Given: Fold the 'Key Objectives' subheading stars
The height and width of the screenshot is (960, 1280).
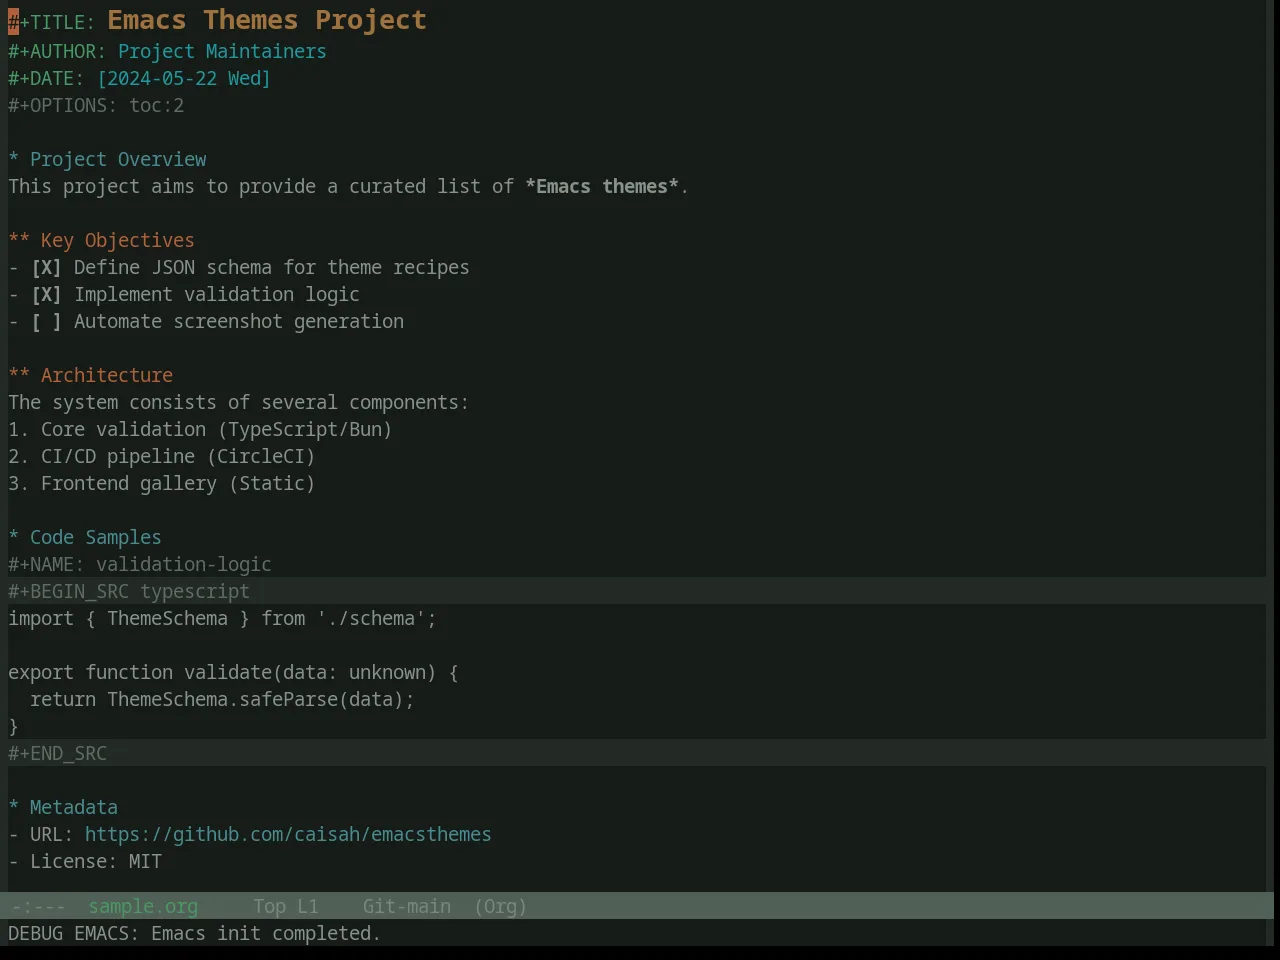Looking at the screenshot, I should pyautogui.click(x=19, y=241).
